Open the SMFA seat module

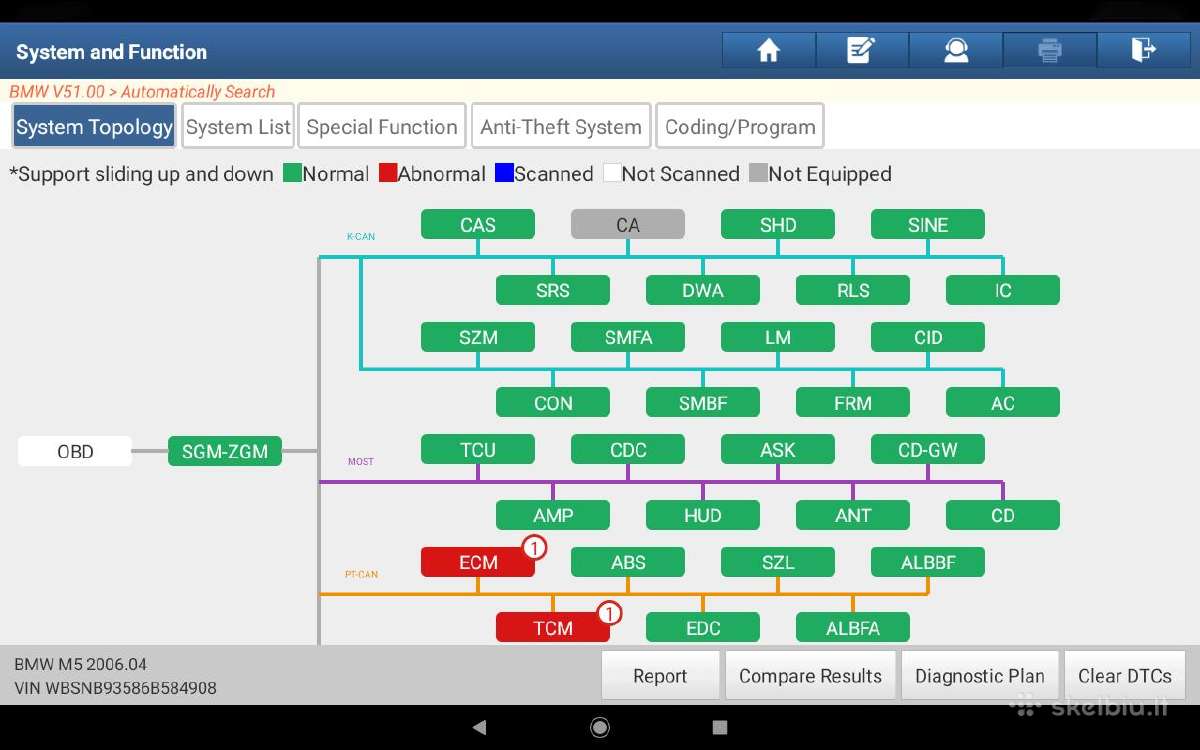coord(628,337)
